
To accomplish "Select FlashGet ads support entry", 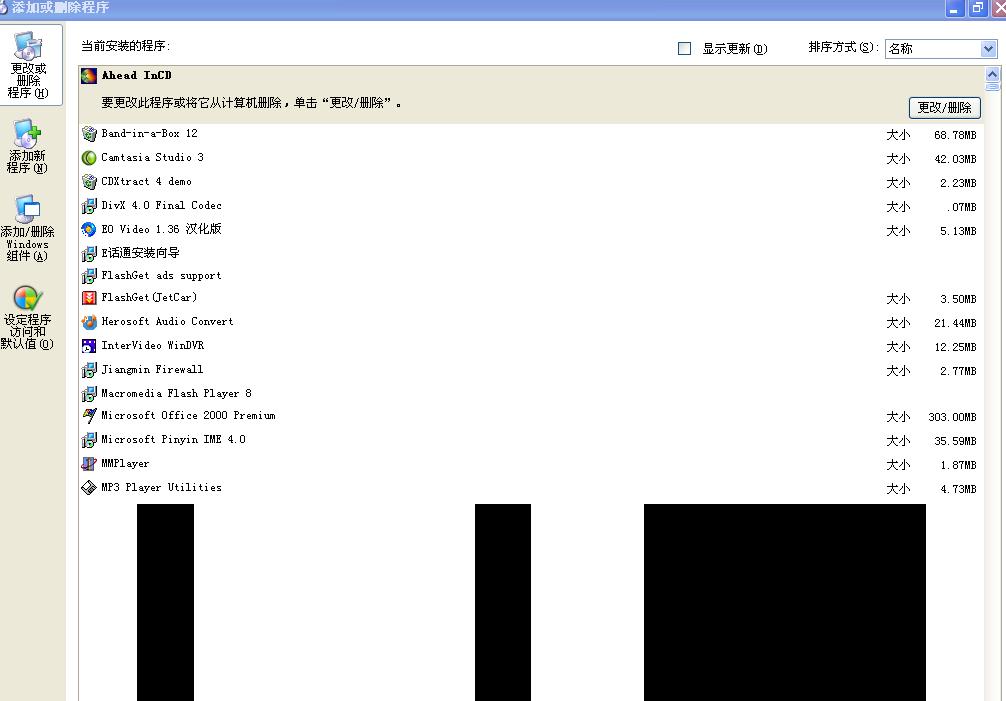I will point(531,276).
